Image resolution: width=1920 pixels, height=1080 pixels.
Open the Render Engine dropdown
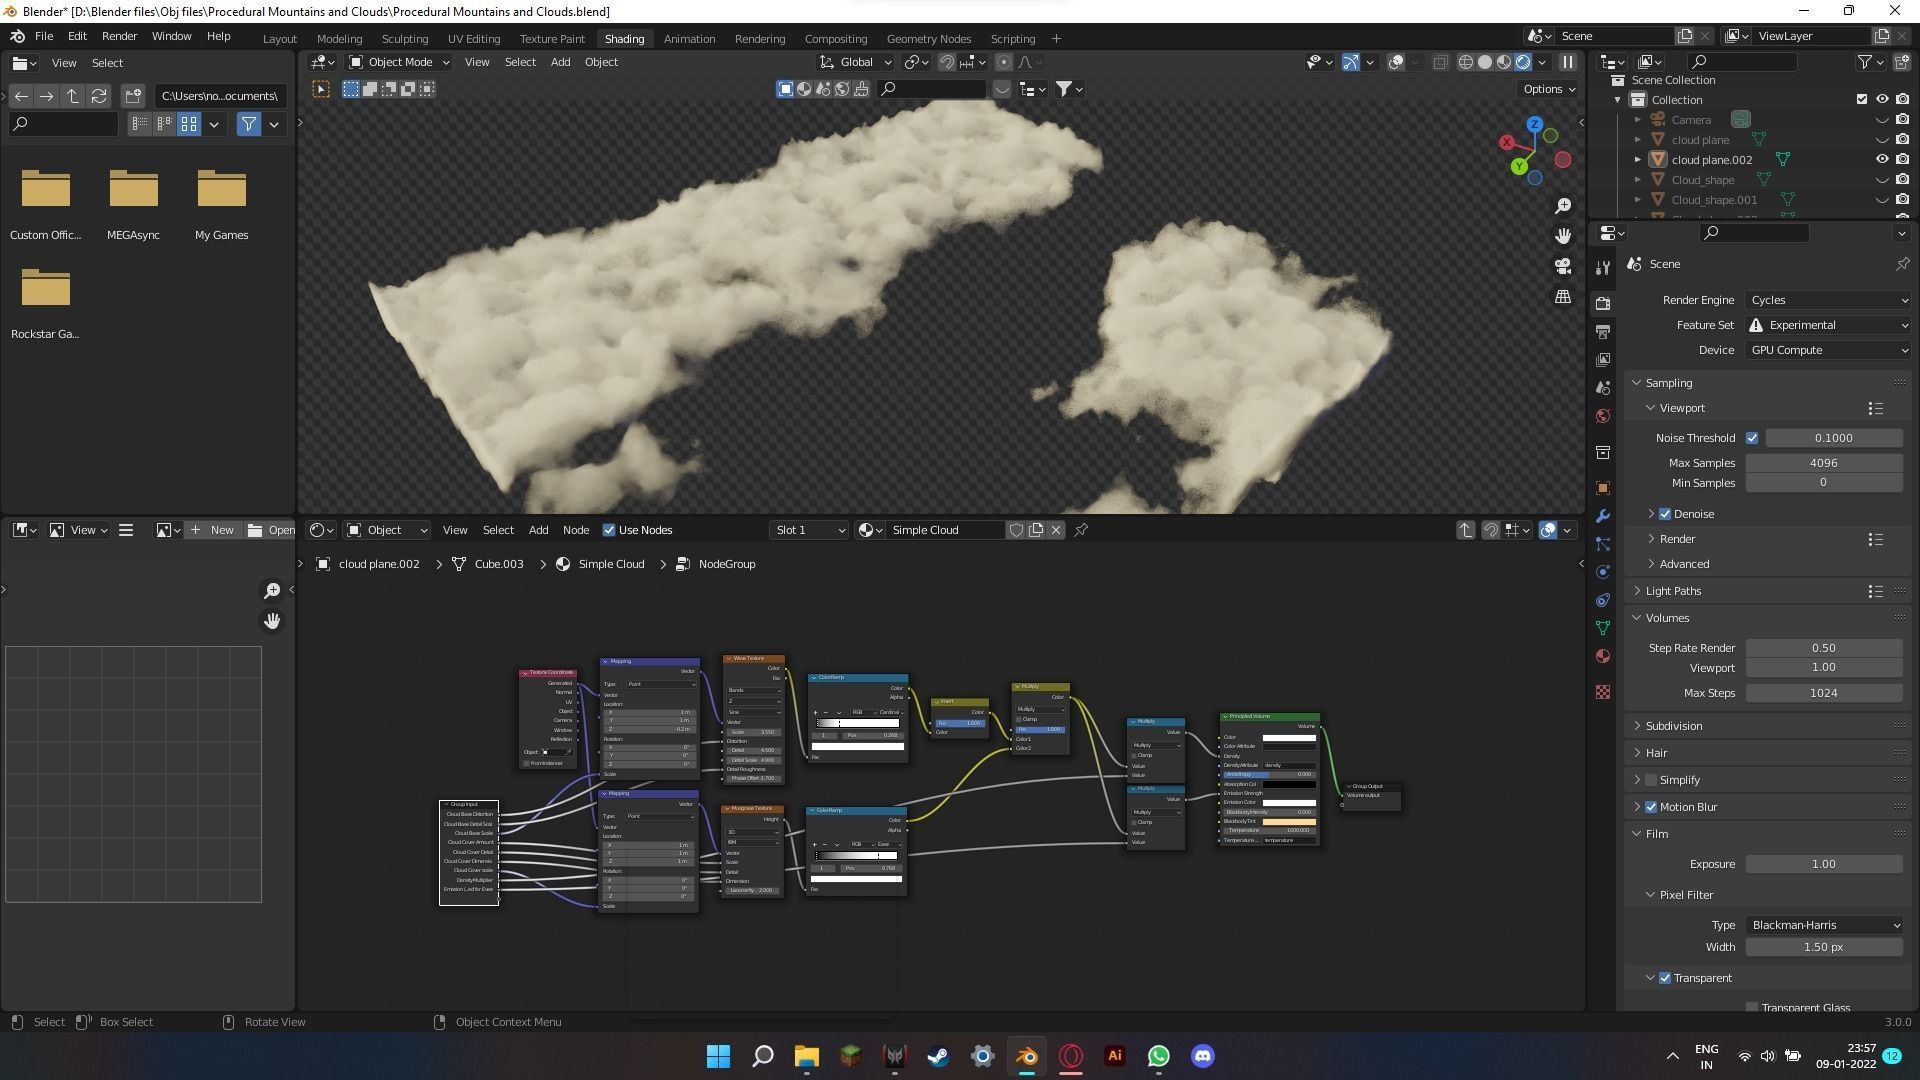click(x=1828, y=300)
